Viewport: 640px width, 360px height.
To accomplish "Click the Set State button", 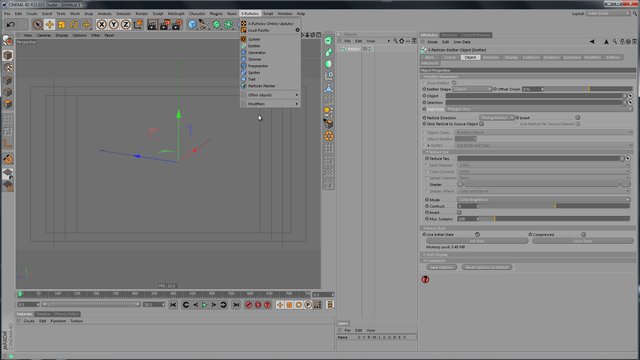I will pos(477,241).
